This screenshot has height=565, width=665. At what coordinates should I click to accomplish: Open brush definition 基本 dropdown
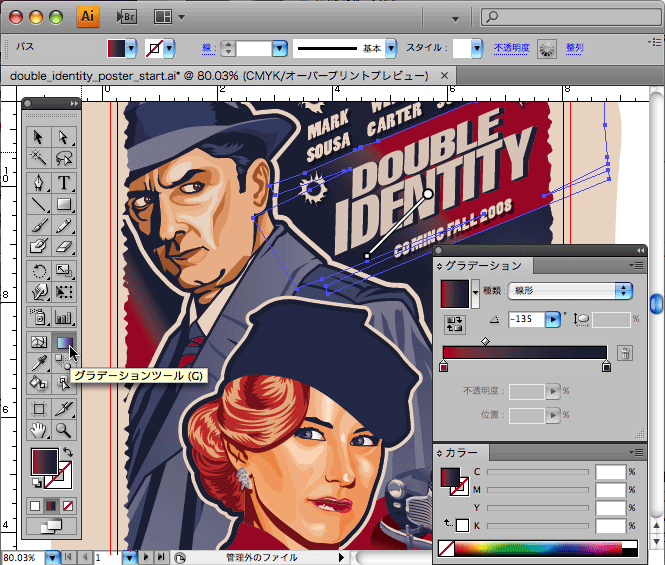(x=391, y=48)
